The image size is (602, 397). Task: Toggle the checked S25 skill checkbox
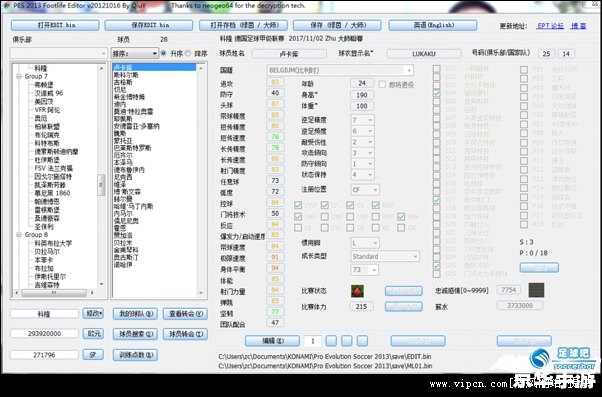[437, 266]
